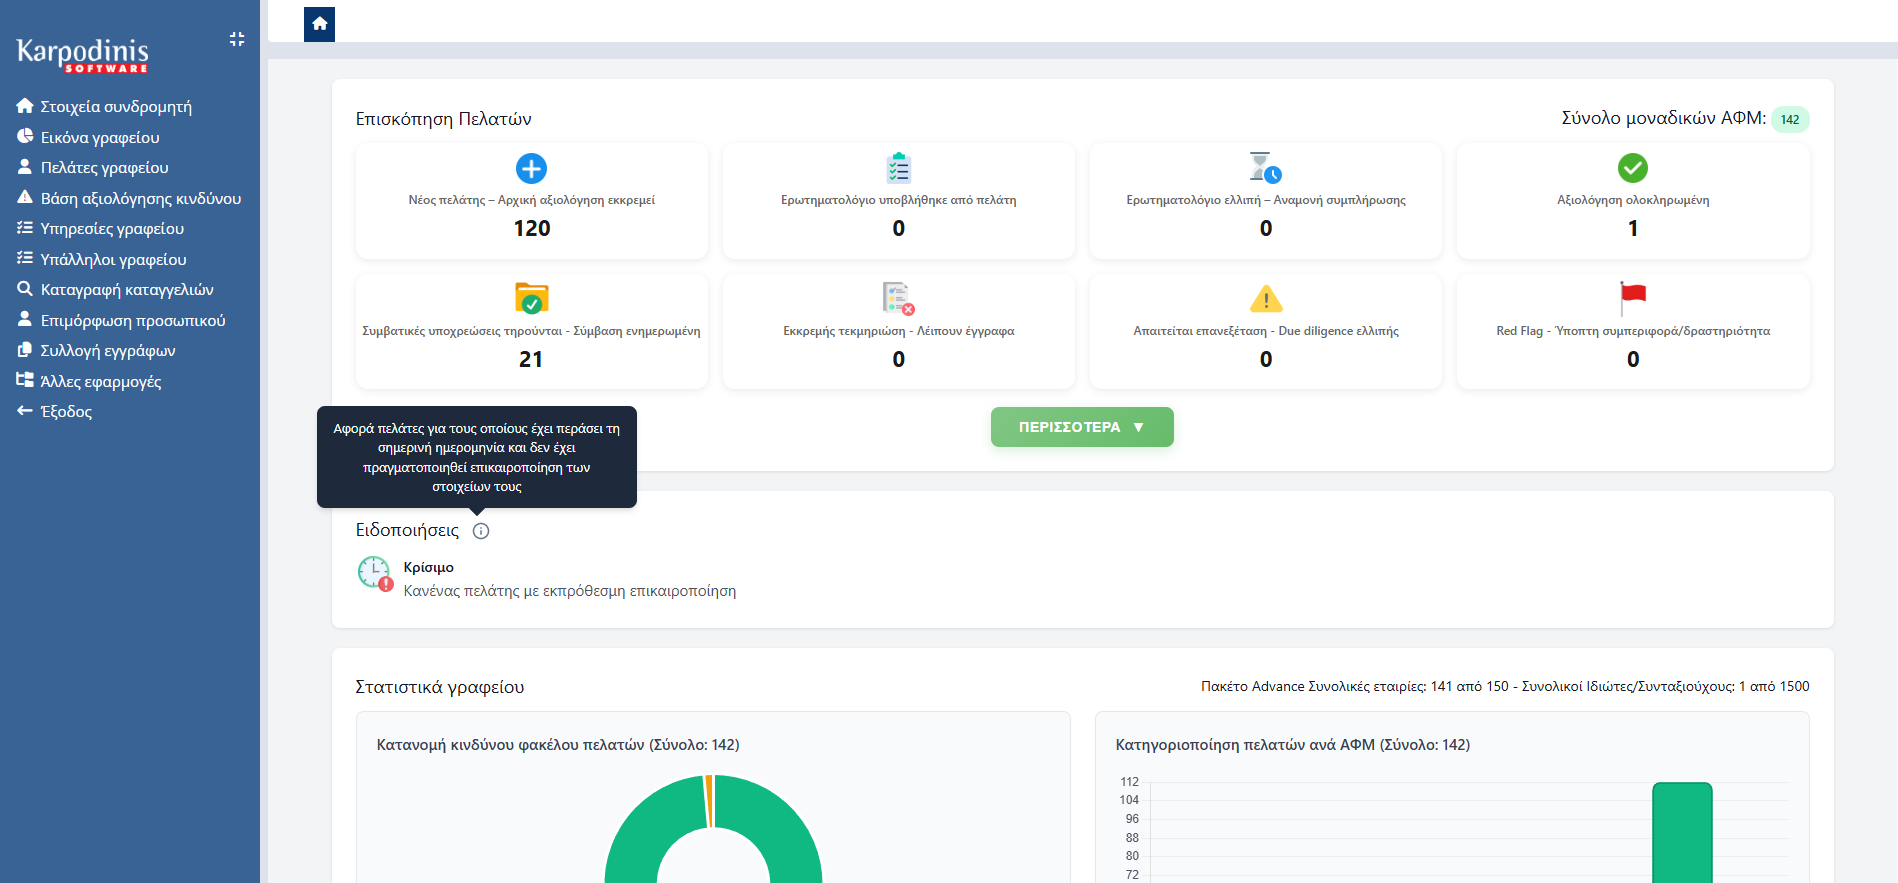Collapse the sidebar with the shrink icon
The height and width of the screenshot is (883, 1898).
237,39
